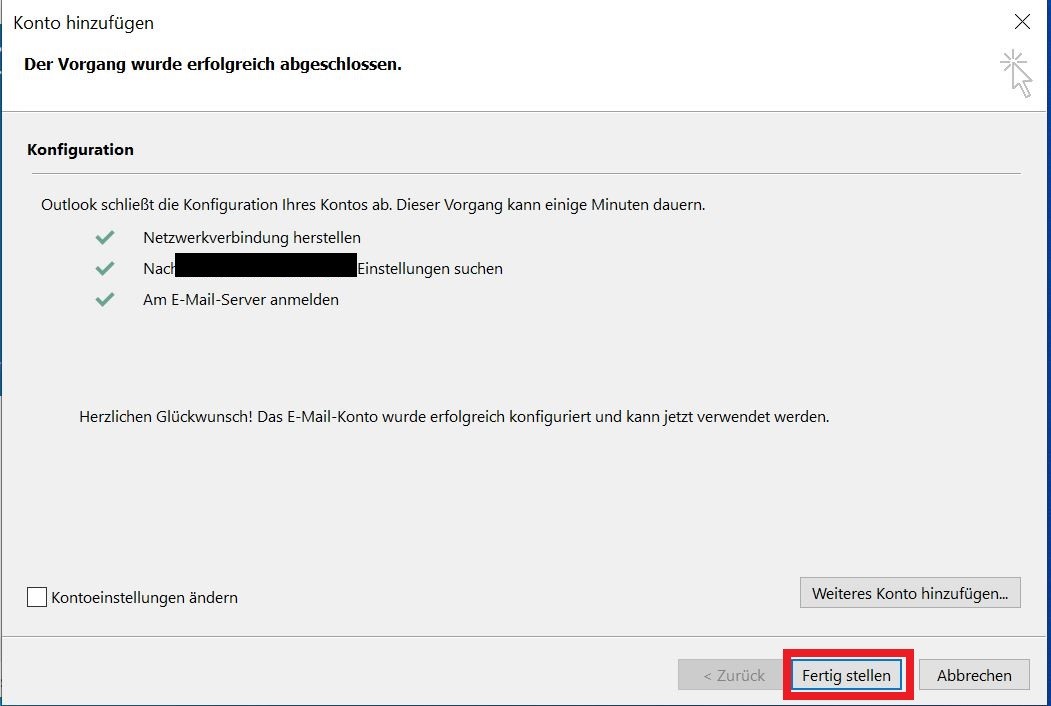The image size is (1051, 706).
Task: Click the checkmark beside Am E-Mail-Server anmelden
Action: [104, 298]
